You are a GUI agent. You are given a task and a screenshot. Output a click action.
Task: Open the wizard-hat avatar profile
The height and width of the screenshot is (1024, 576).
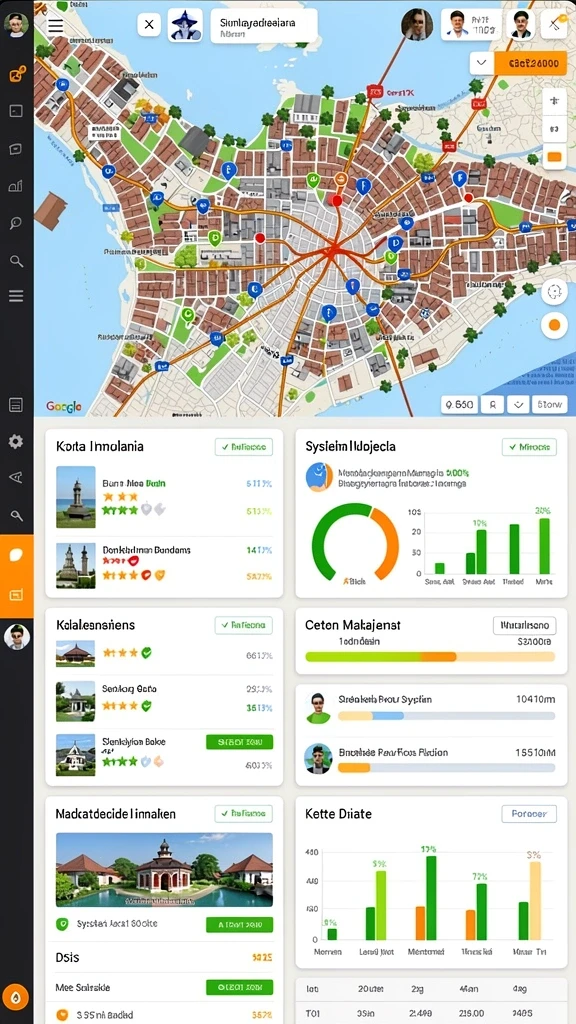185,25
